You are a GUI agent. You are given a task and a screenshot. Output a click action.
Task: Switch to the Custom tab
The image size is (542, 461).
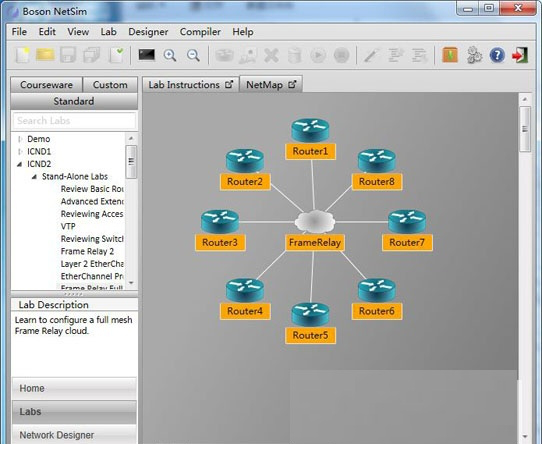point(110,85)
